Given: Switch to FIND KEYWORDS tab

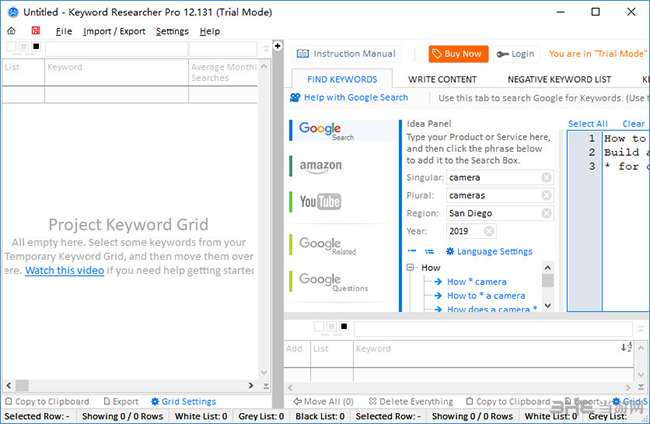Looking at the screenshot, I should coord(342,79).
